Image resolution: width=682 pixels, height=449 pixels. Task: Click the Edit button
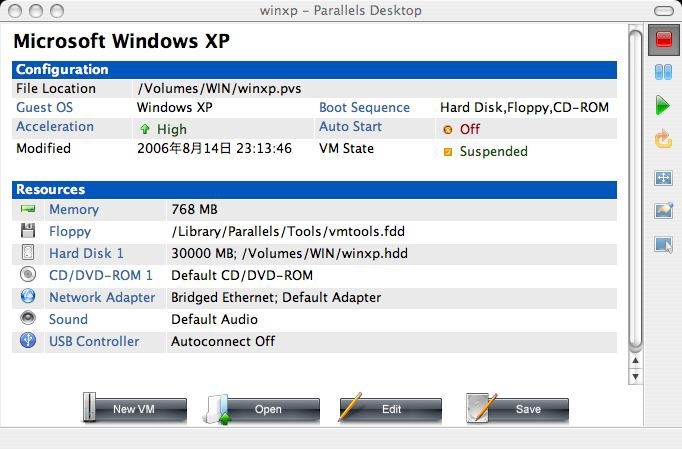coord(390,409)
